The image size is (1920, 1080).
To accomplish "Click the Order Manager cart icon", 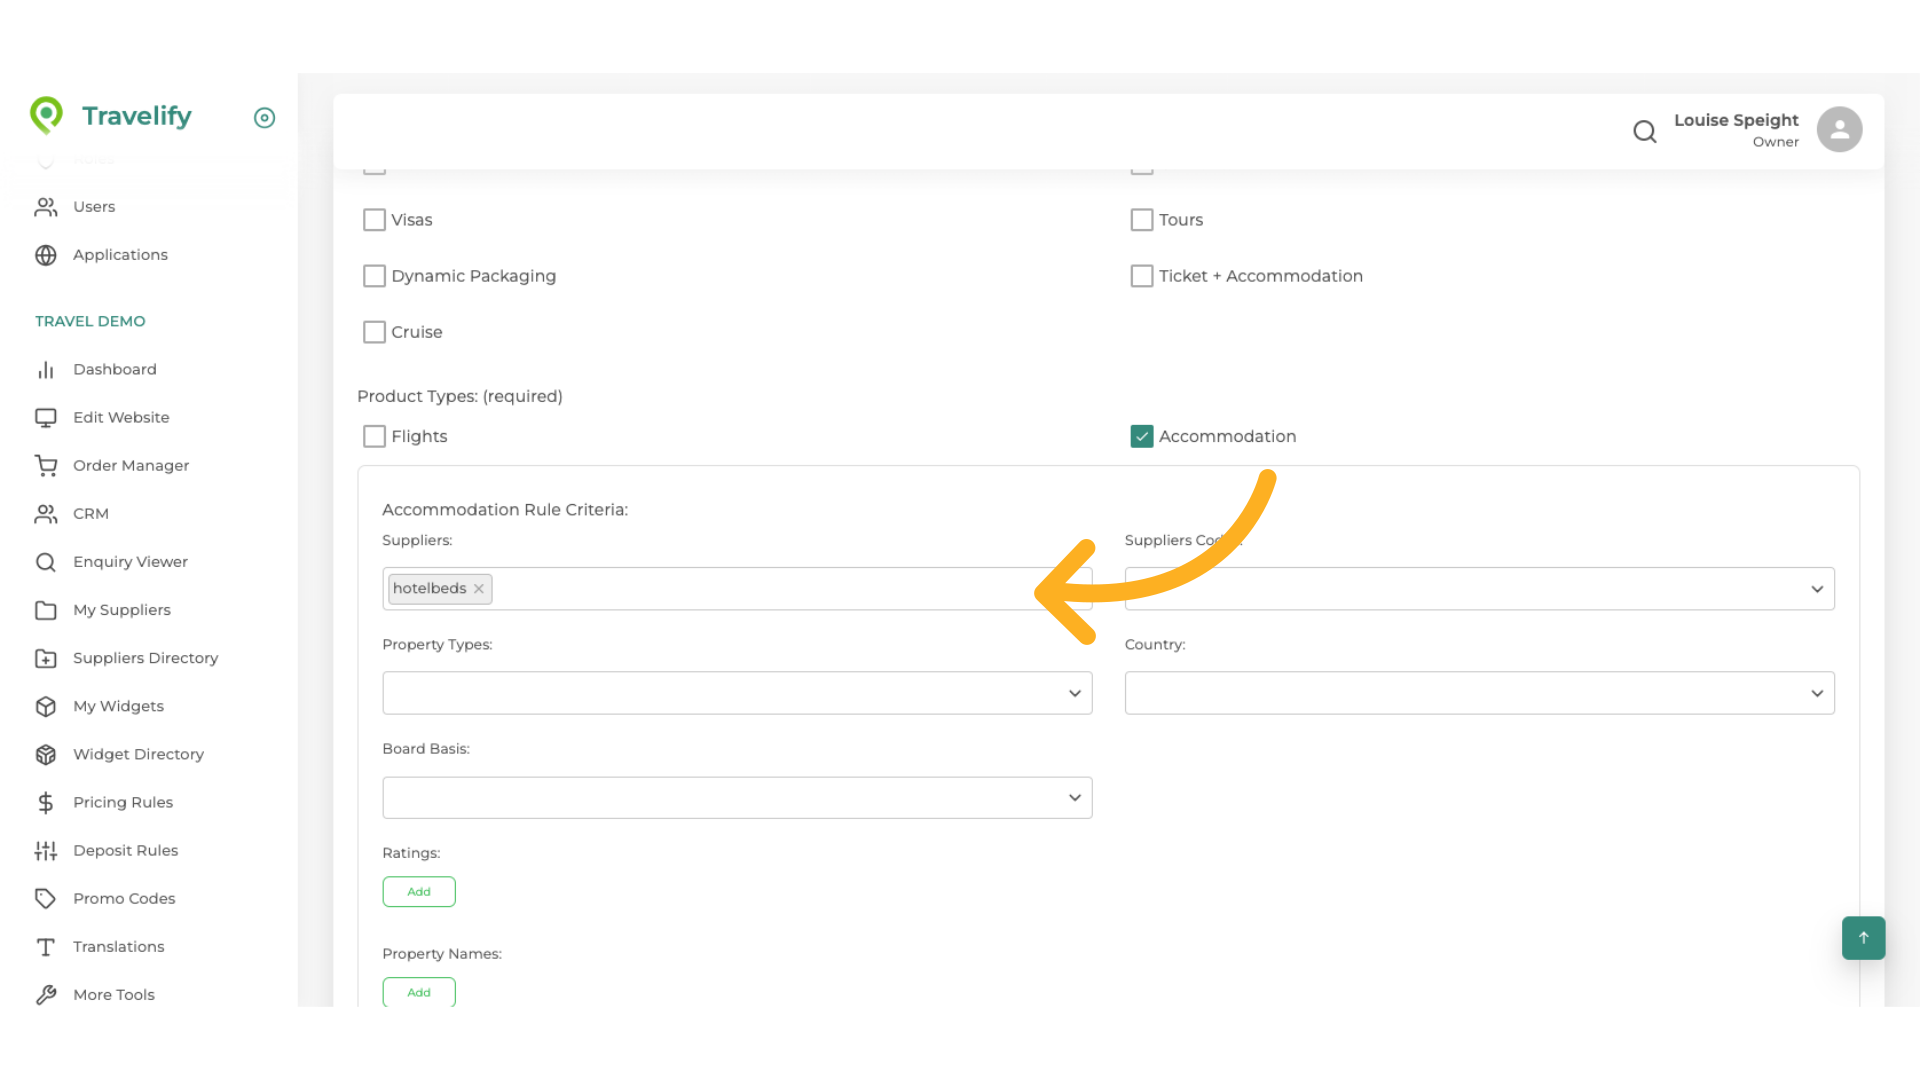I will coord(46,465).
